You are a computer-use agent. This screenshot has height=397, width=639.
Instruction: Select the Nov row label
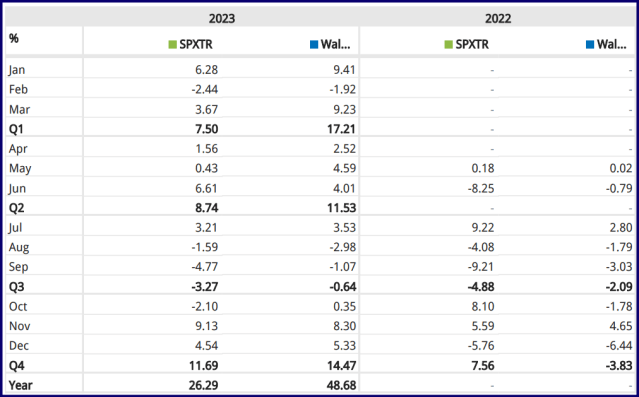coord(20,326)
